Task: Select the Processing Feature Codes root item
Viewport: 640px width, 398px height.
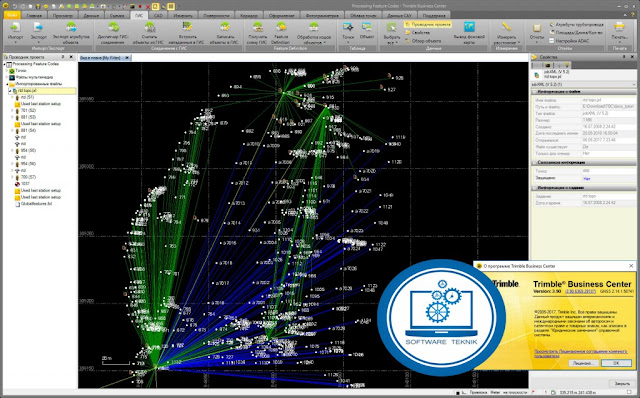Action: point(36,64)
